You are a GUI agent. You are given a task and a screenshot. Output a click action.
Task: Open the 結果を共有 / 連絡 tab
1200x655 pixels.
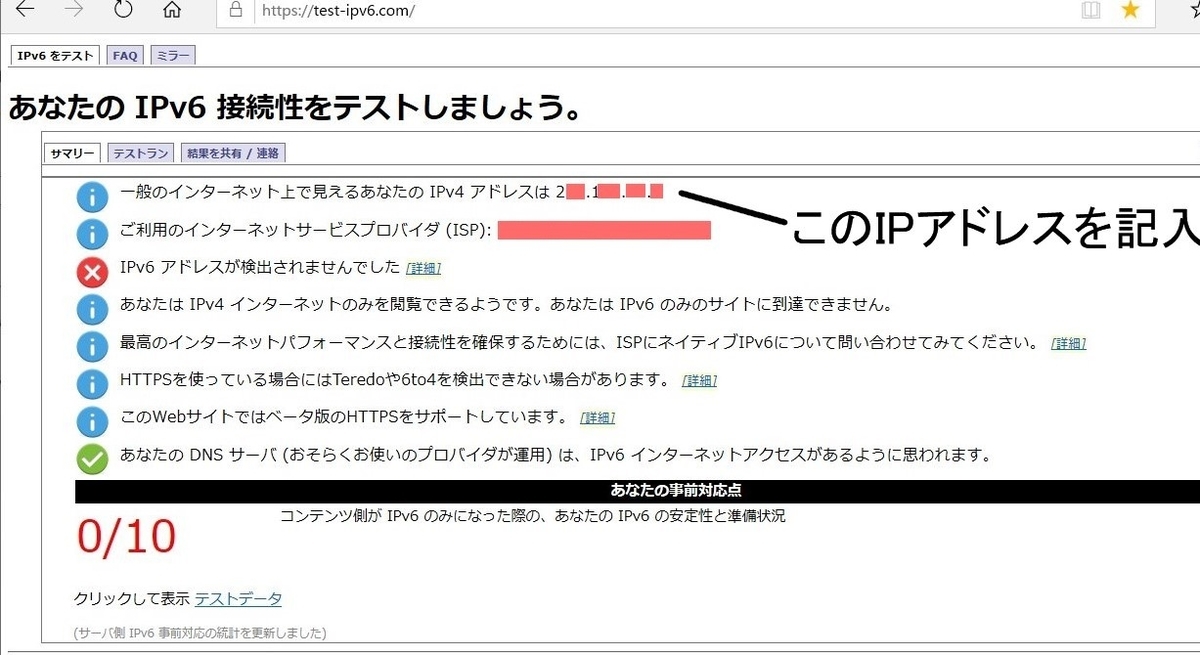[x=233, y=153]
